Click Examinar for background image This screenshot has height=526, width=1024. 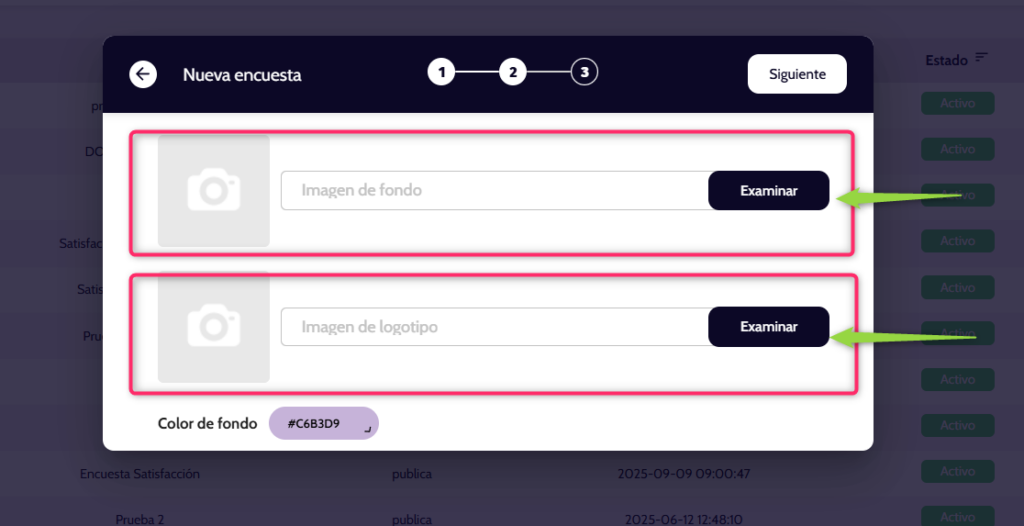point(768,191)
